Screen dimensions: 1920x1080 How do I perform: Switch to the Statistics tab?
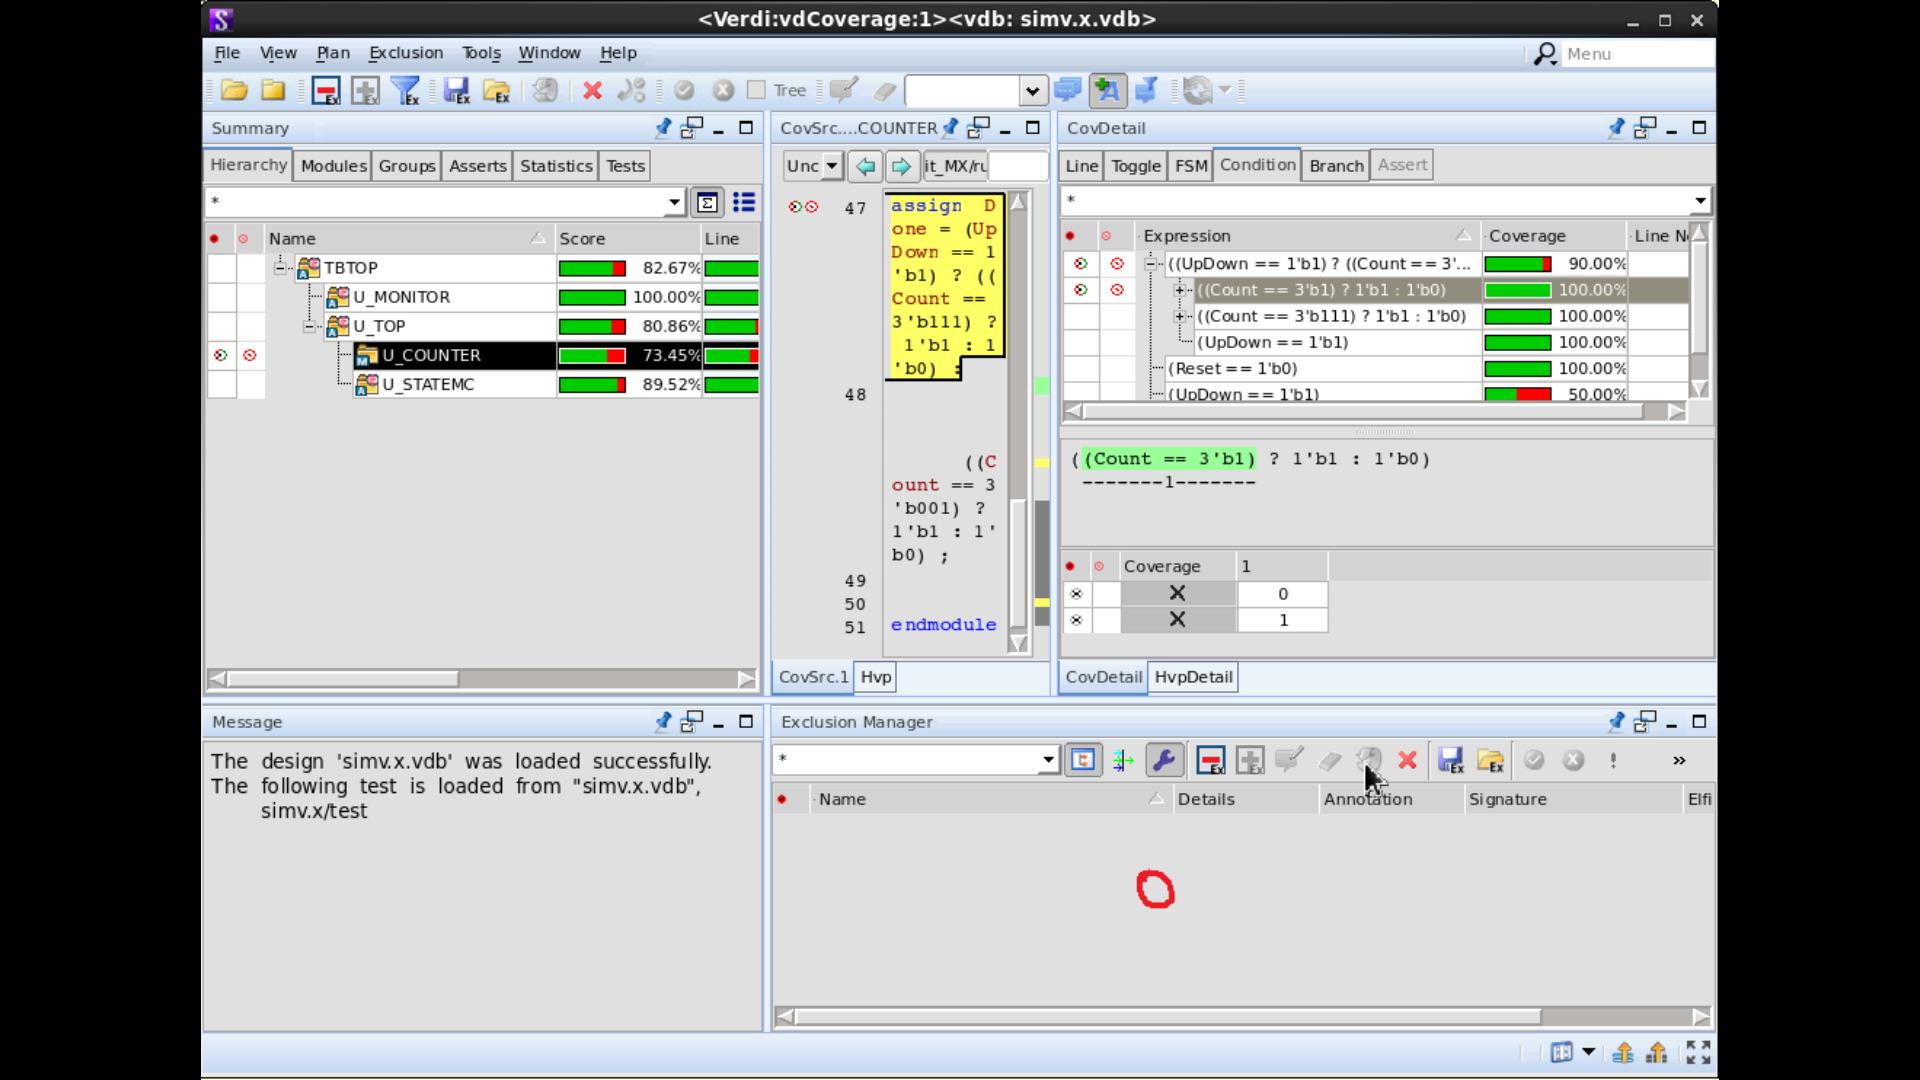click(556, 166)
